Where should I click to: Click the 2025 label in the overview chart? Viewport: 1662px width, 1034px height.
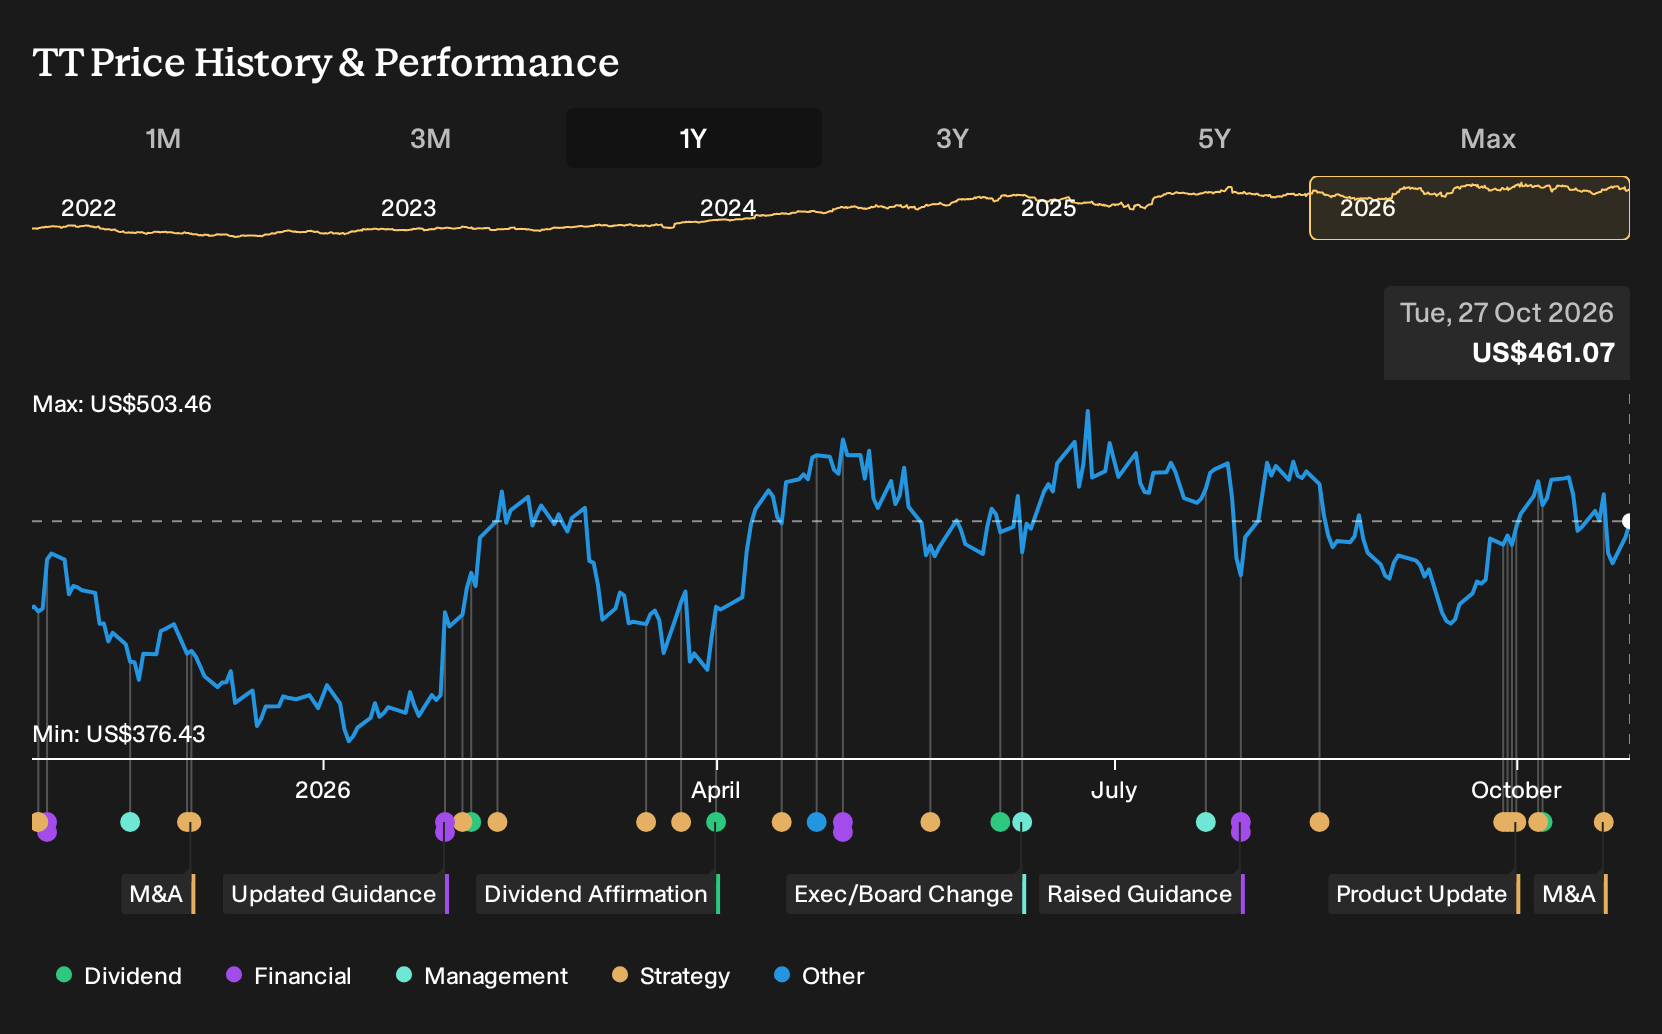(1048, 208)
